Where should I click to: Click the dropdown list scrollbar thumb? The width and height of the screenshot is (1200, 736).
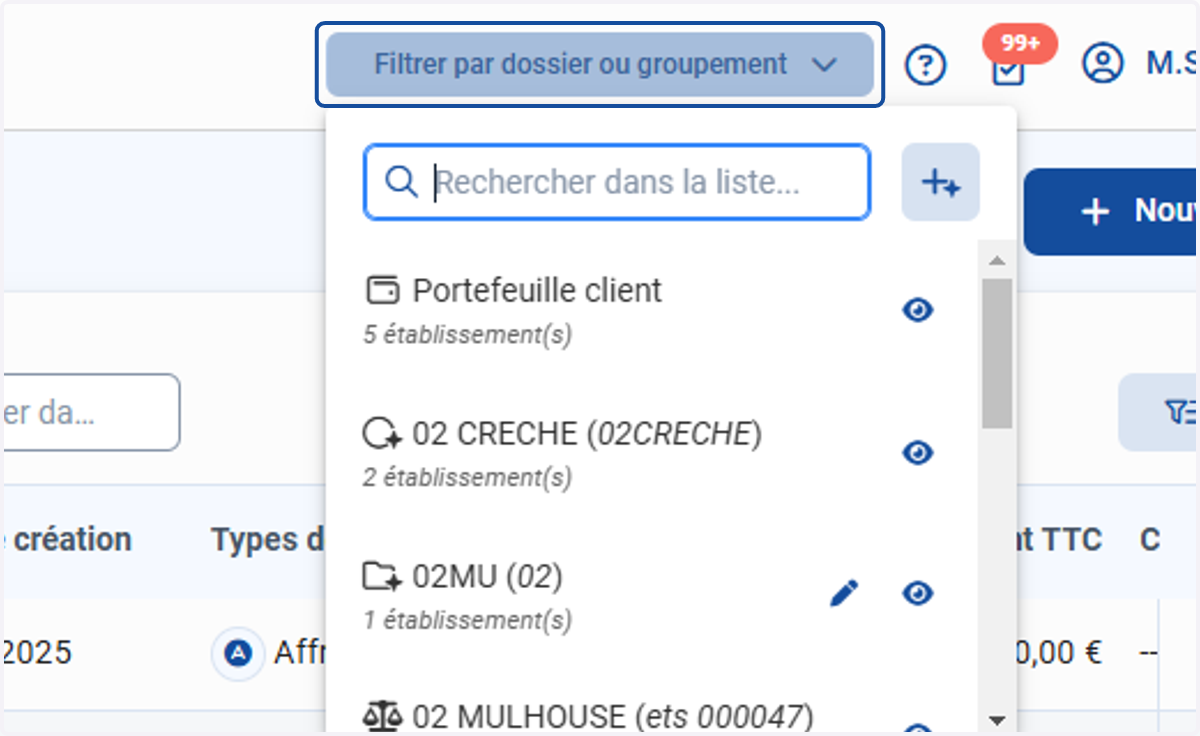997,353
